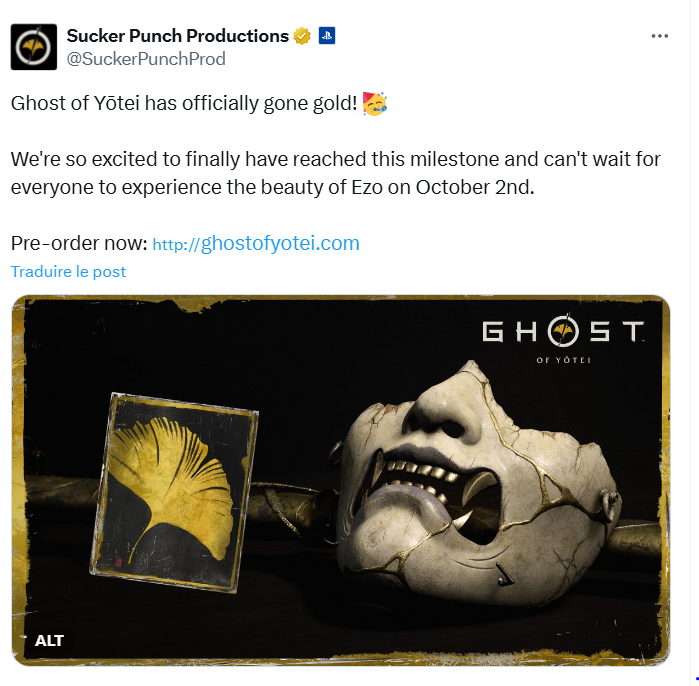Click the golden ginkgo leaf card
Image resolution: width=699 pixels, height=686 pixels.
coord(174,493)
